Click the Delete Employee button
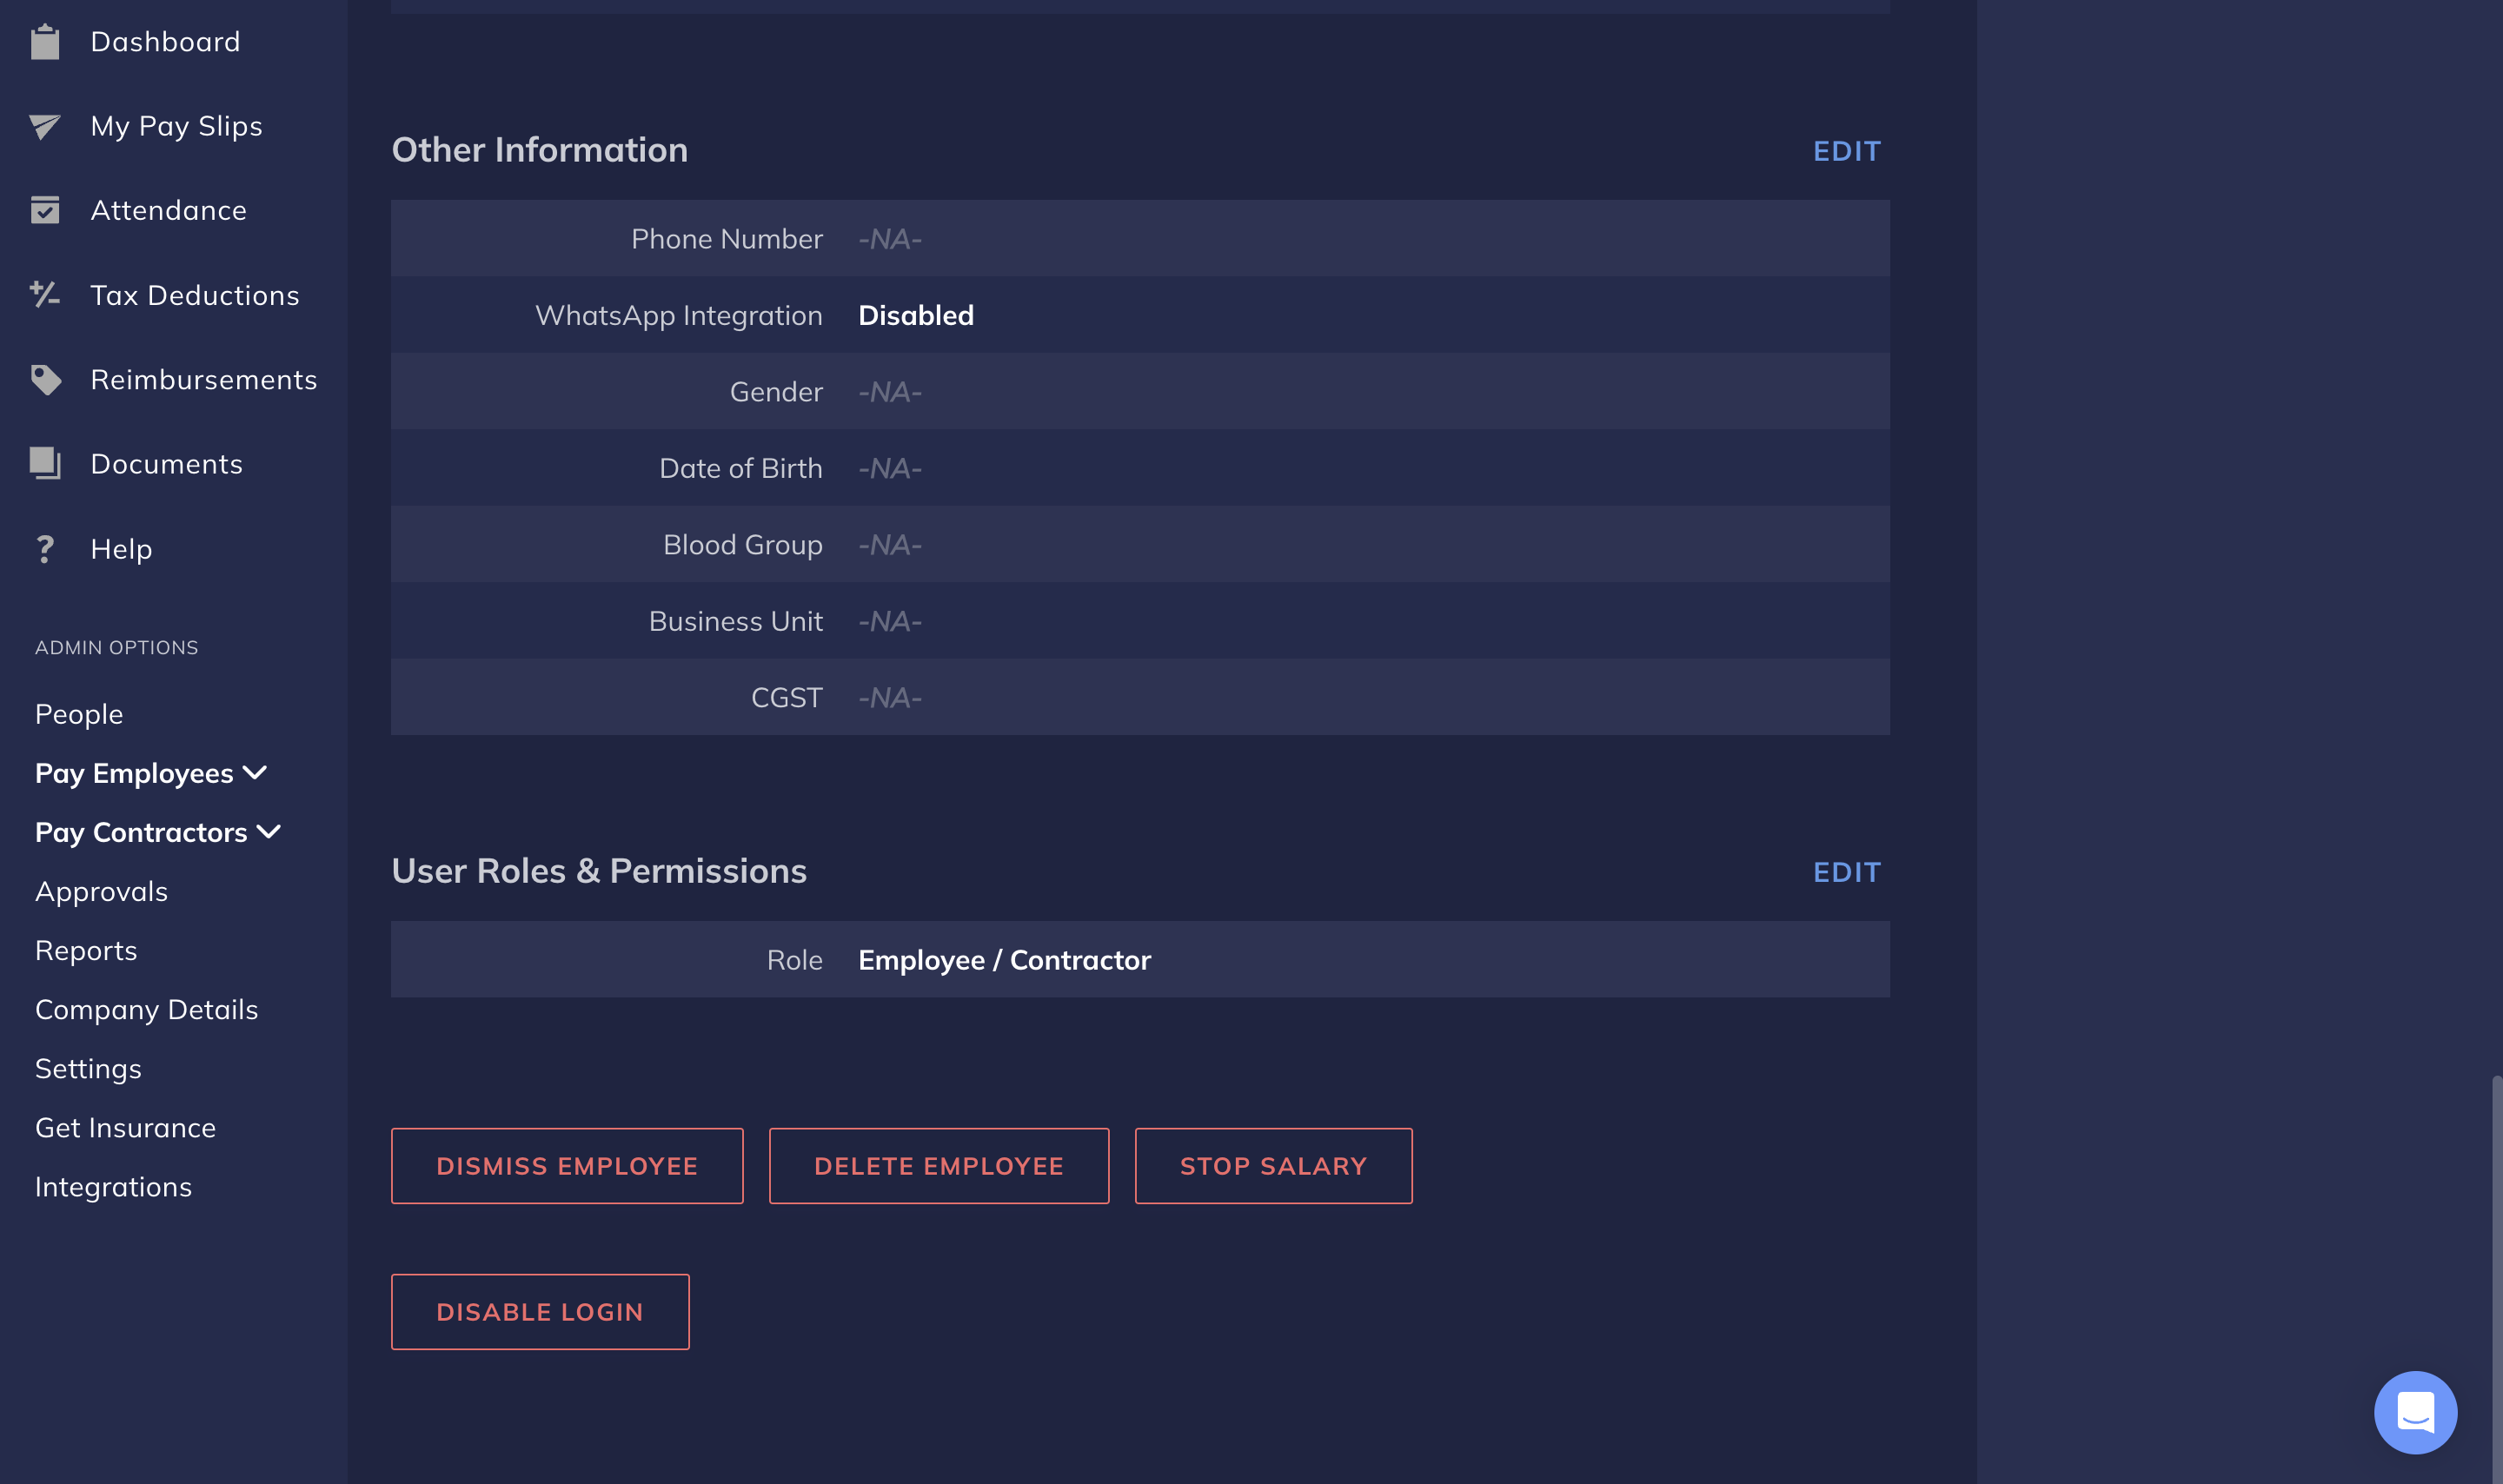Viewport: 2503px width, 1484px height. tap(939, 1166)
